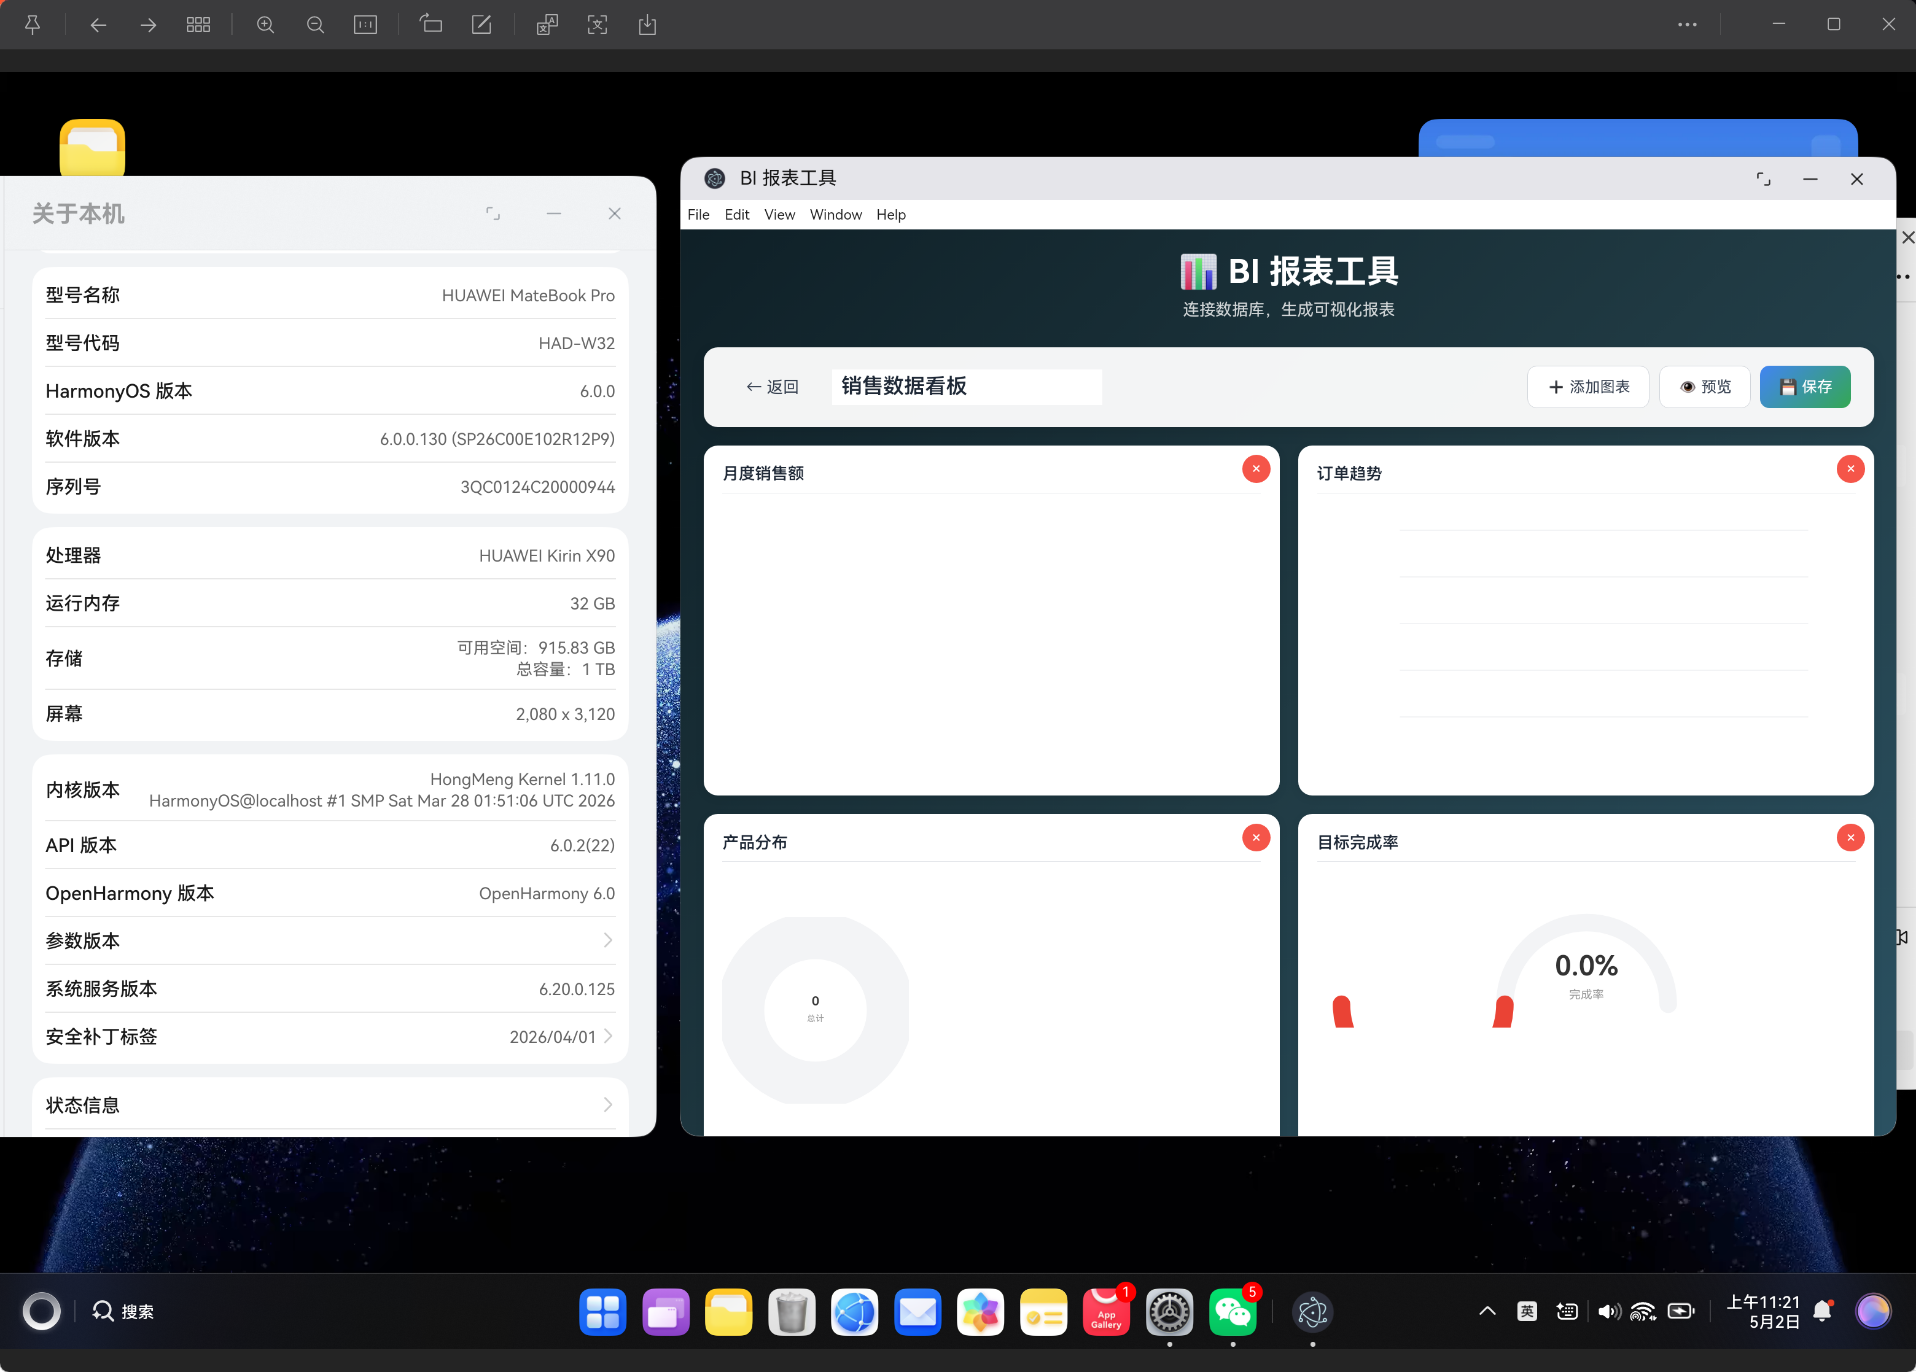Open thumbnail grid view in viewer toolbar
The image size is (1916, 1372).
point(198,25)
